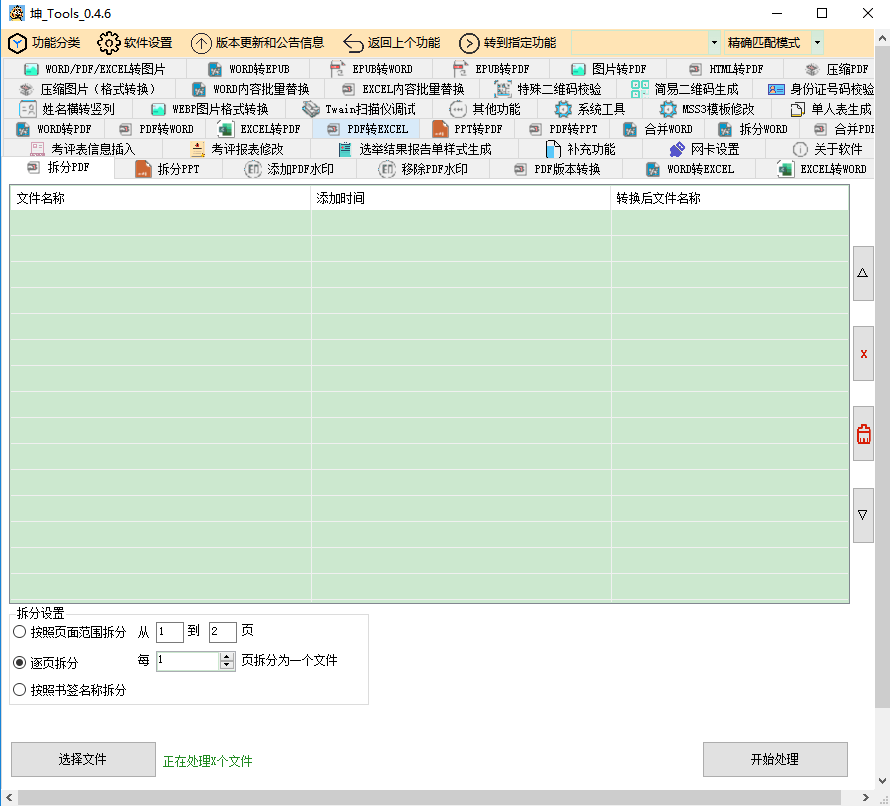The height and width of the screenshot is (806, 890).
Task: Click the red lock icon on right panel
Action: (x=862, y=434)
